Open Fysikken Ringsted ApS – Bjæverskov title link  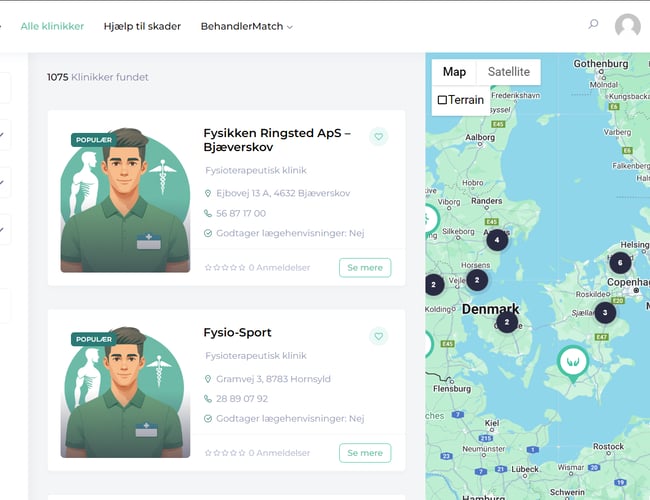point(277,140)
